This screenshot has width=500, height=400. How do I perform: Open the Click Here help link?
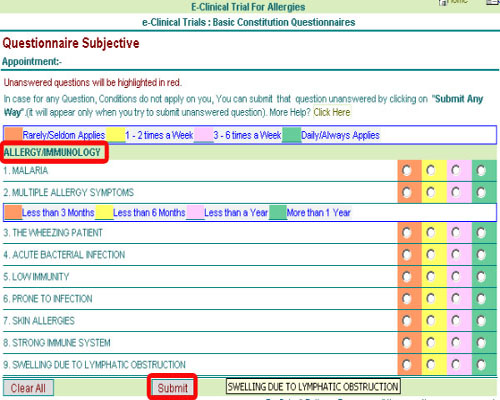coord(332,112)
